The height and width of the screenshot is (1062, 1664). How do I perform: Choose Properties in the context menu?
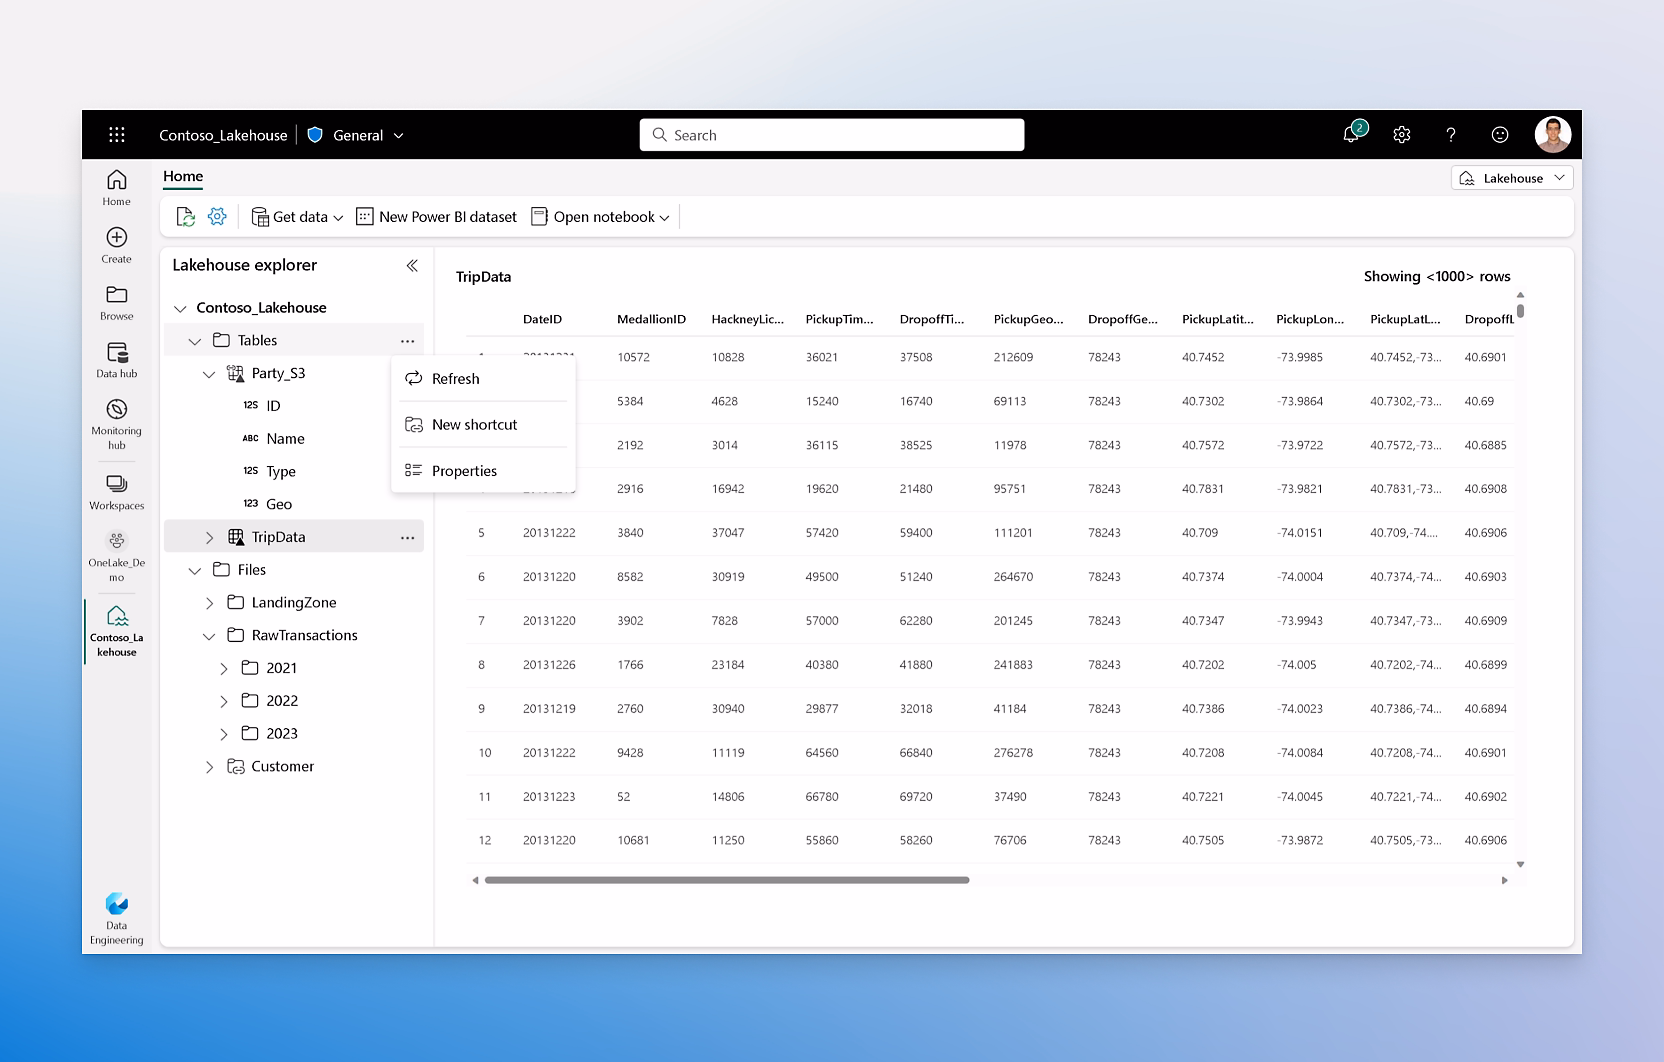[464, 471]
